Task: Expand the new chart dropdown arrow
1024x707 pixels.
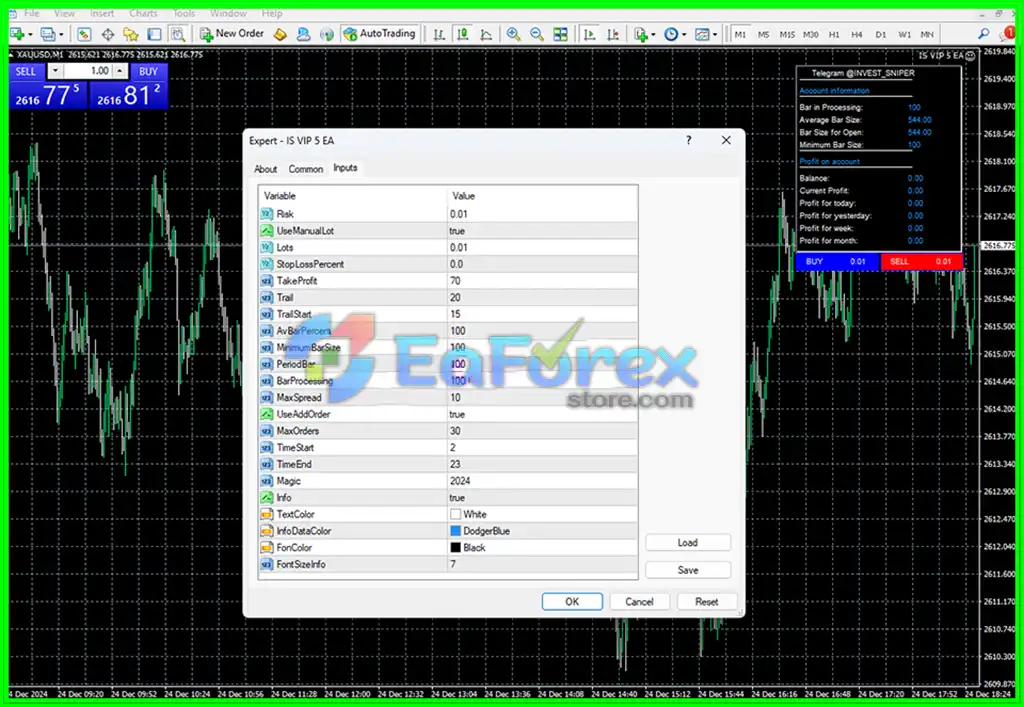Action: [x=30, y=35]
